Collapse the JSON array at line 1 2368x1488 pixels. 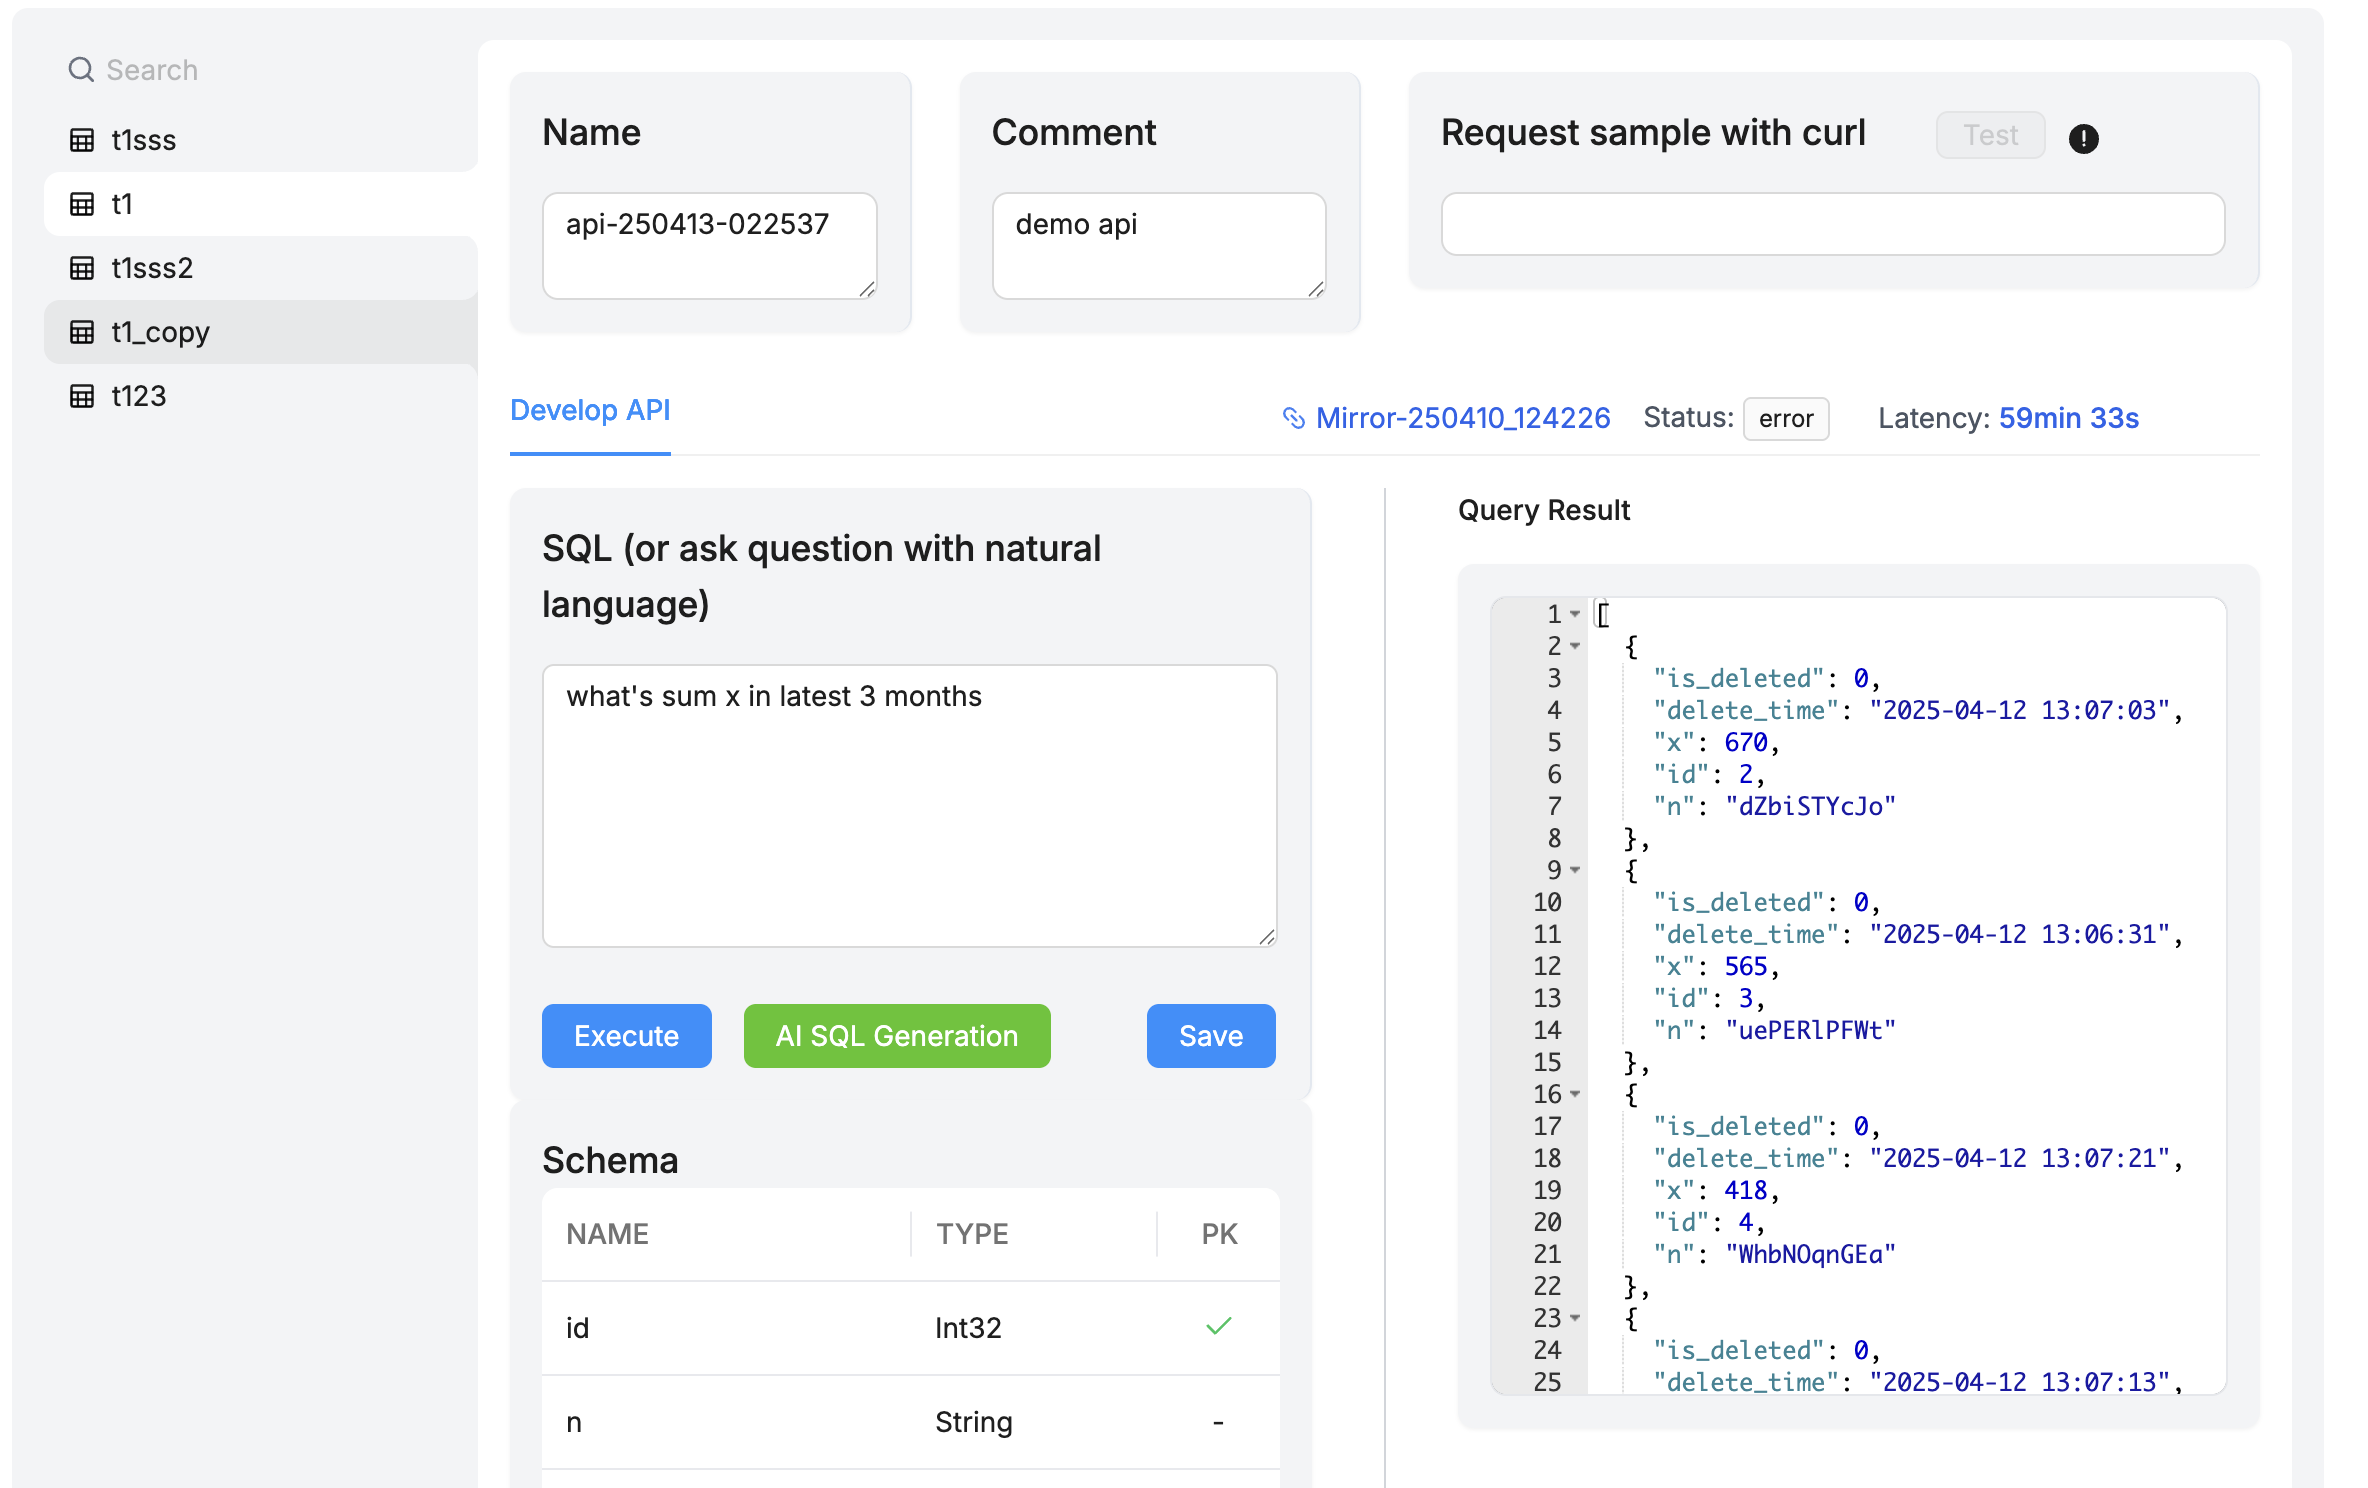[1575, 614]
